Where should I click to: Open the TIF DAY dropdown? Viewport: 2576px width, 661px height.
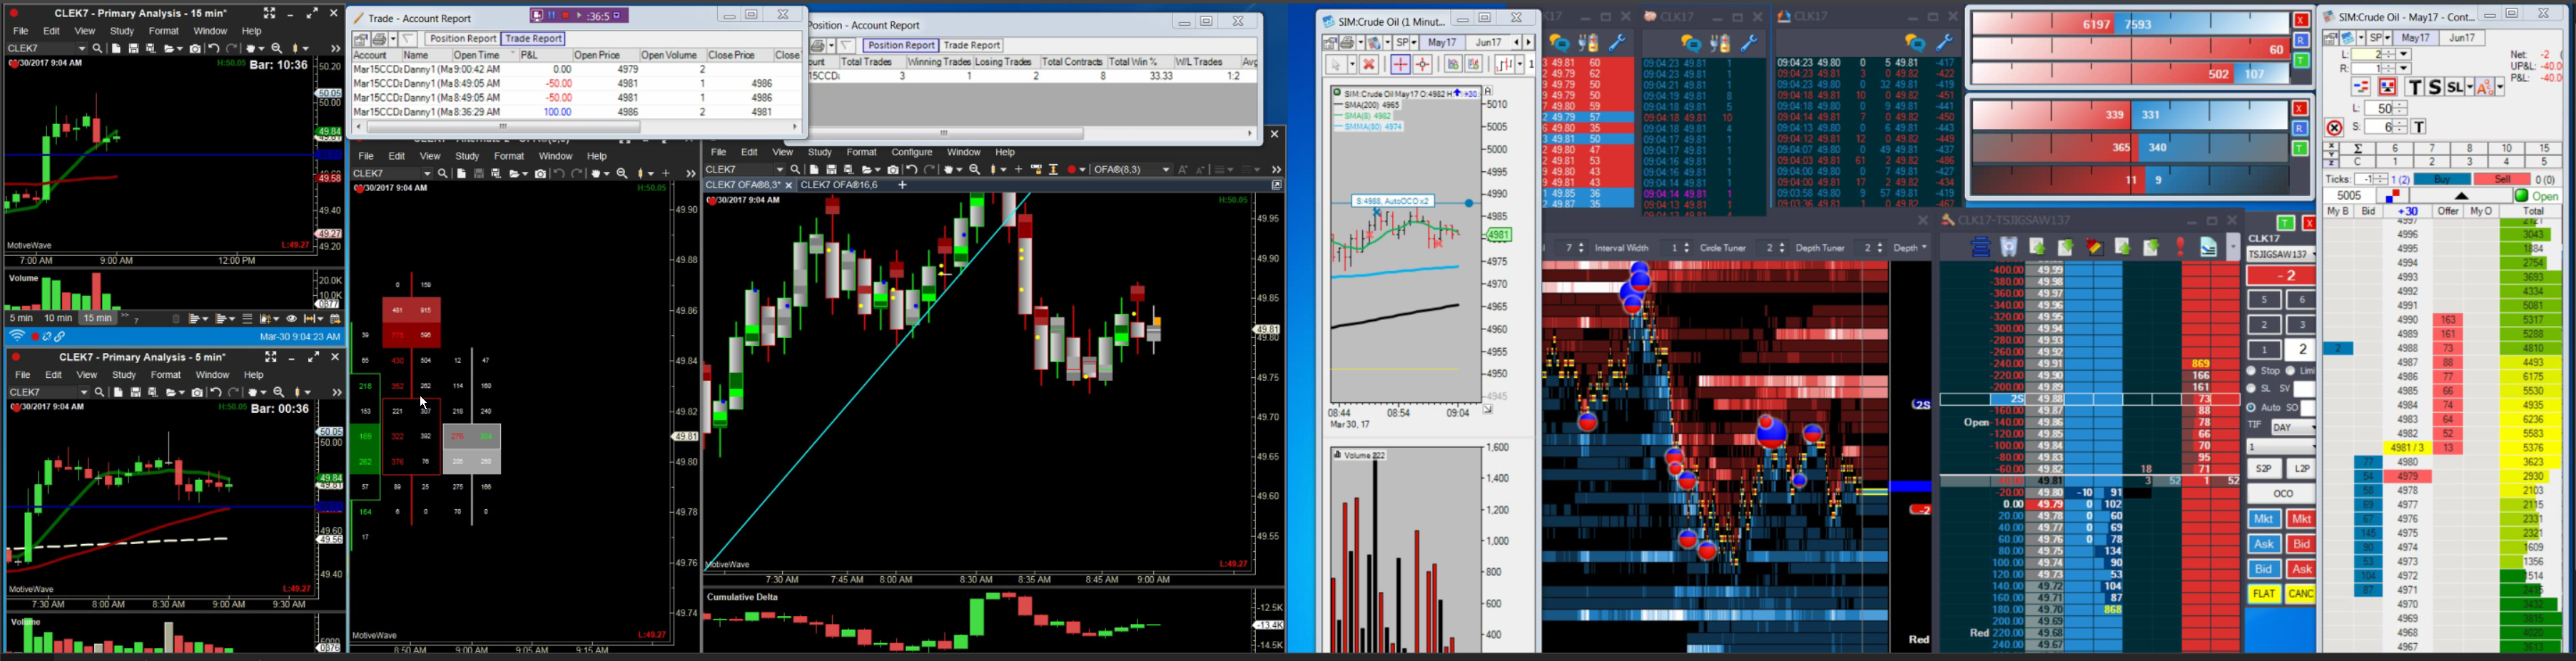[2293, 427]
